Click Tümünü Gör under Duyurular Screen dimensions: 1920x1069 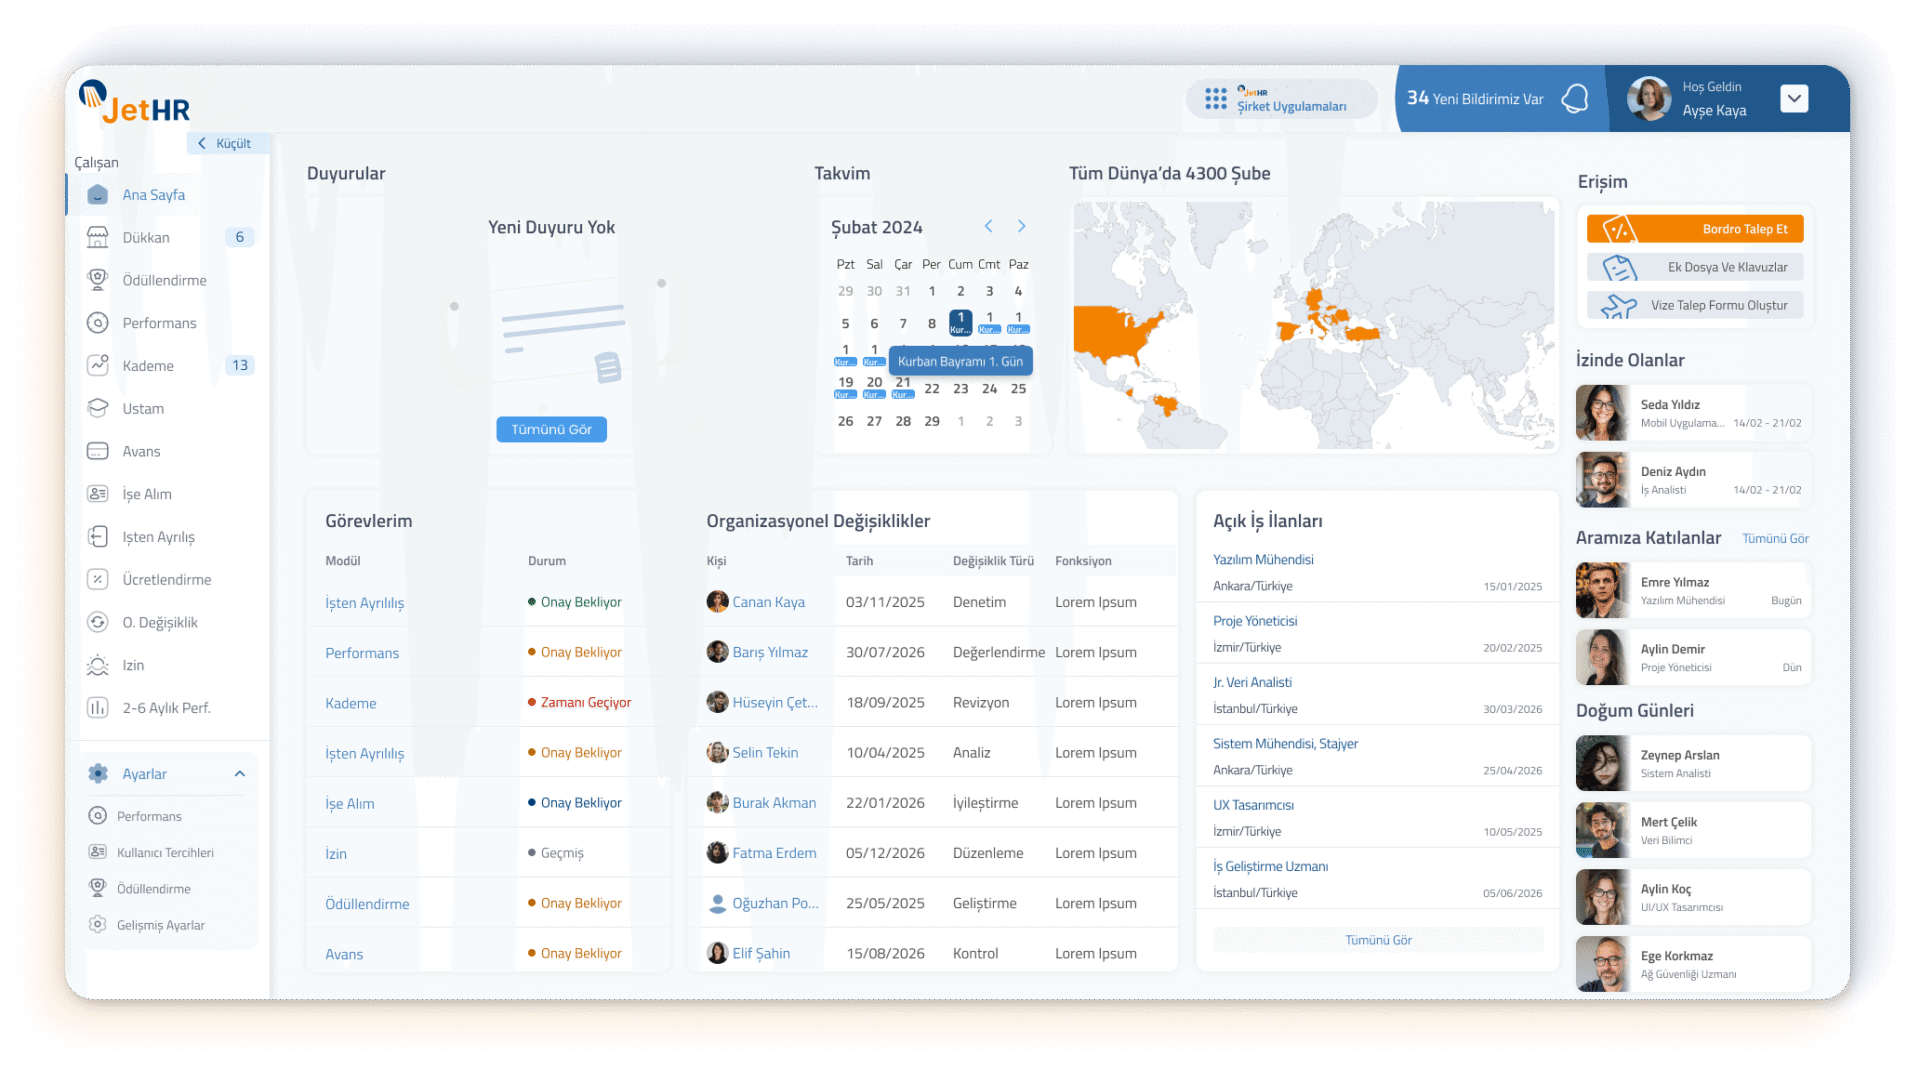pos(551,429)
